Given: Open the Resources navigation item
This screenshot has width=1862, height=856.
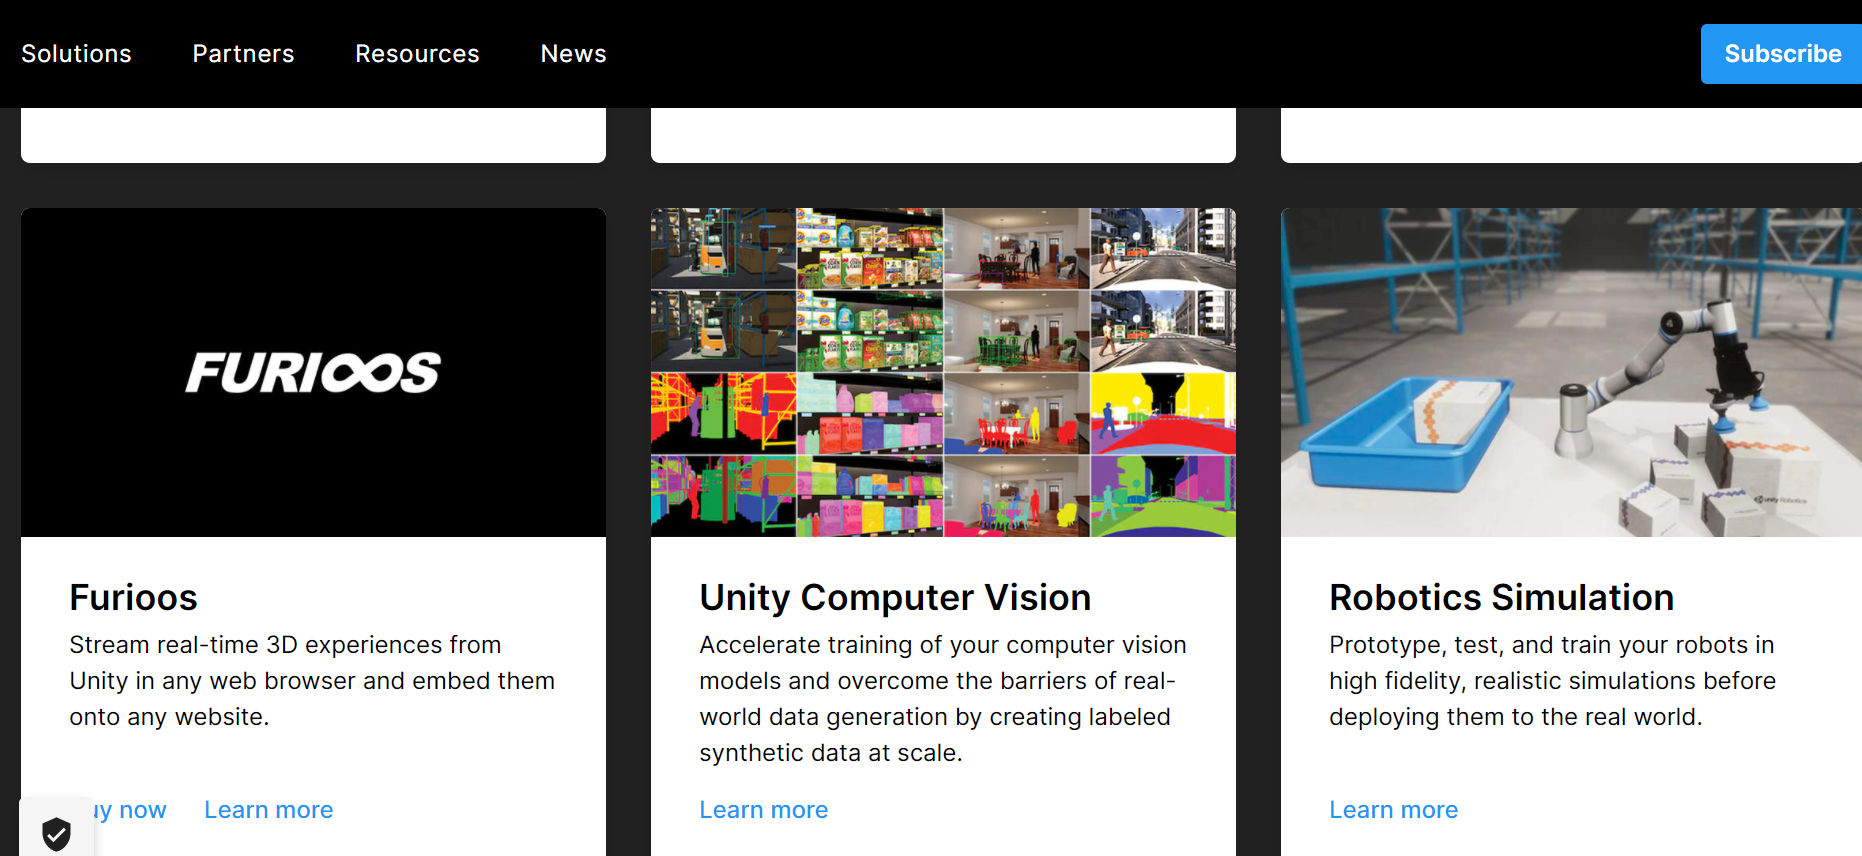Looking at the screenshot, I should pos(417,54).
